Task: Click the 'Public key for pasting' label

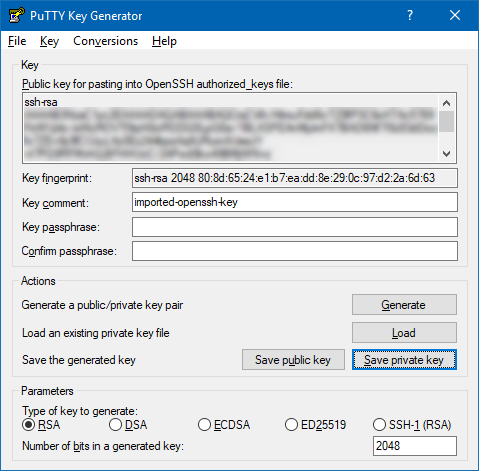Action: click(157, 84)
